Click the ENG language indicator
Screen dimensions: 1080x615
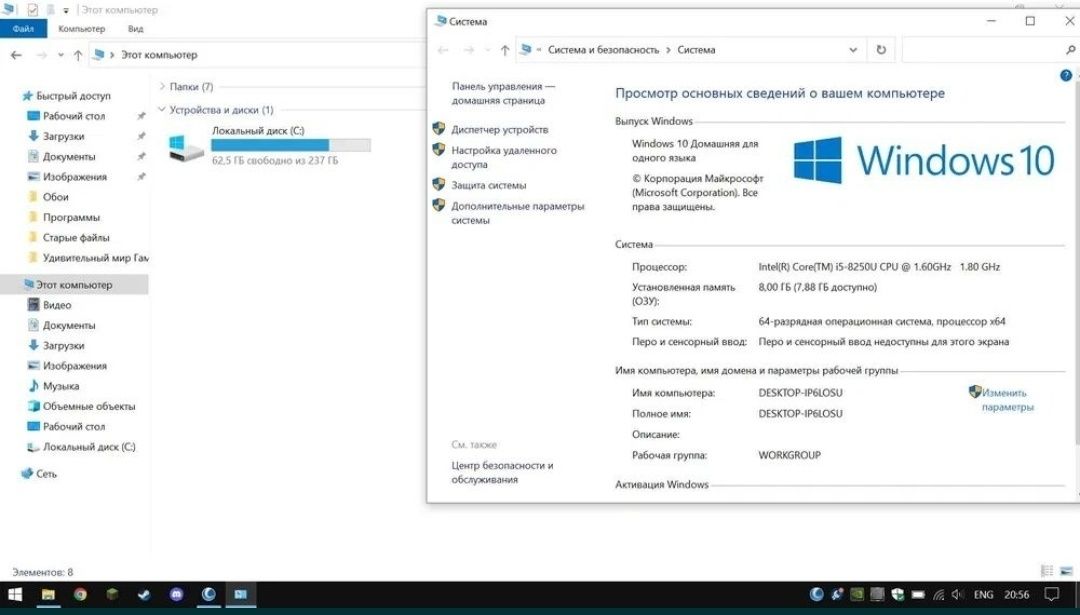click(x=983, y=594)
